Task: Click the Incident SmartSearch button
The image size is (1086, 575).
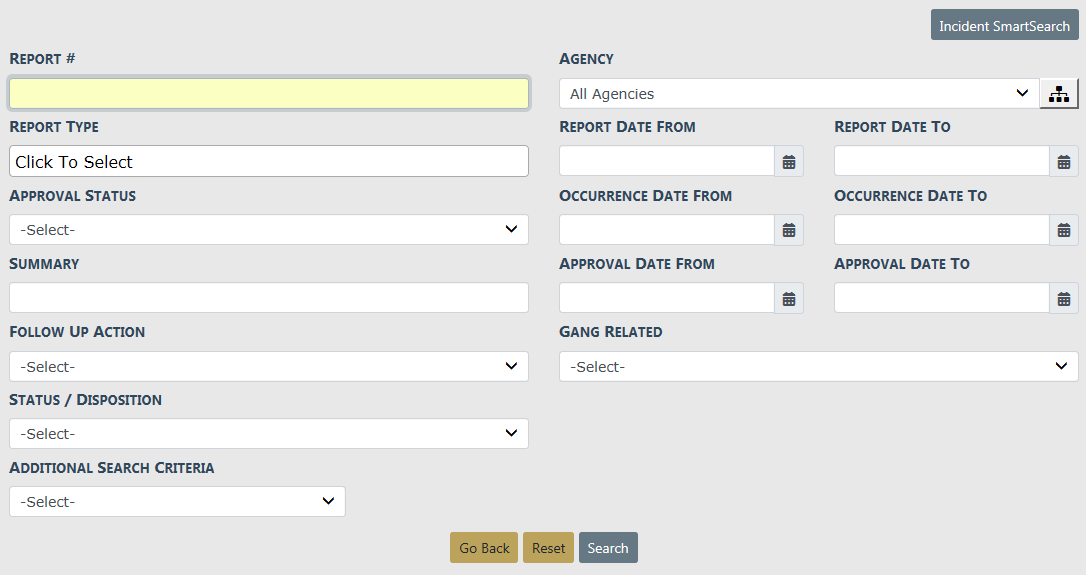Action: tap(1004, 26)
